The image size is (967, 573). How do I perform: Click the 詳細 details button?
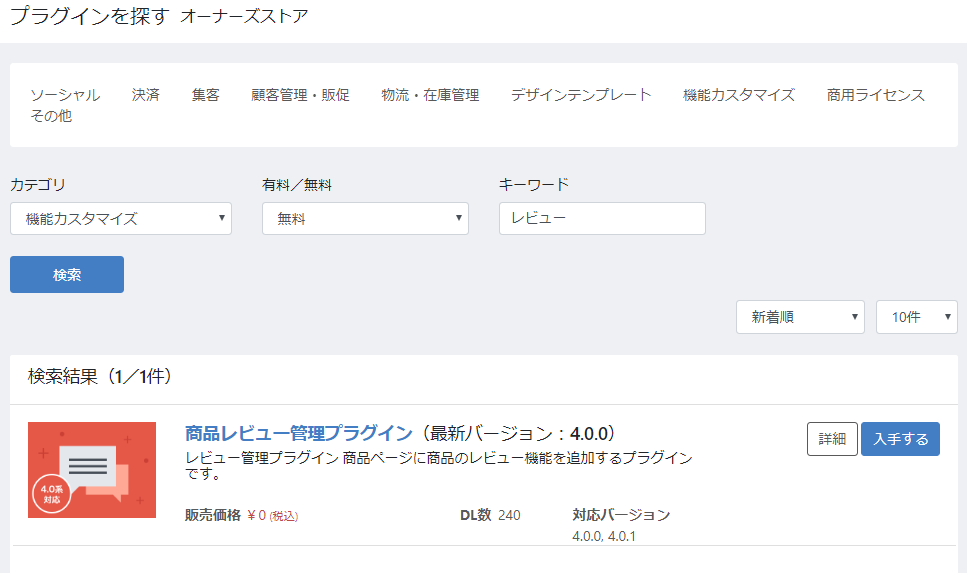point(832,439)
